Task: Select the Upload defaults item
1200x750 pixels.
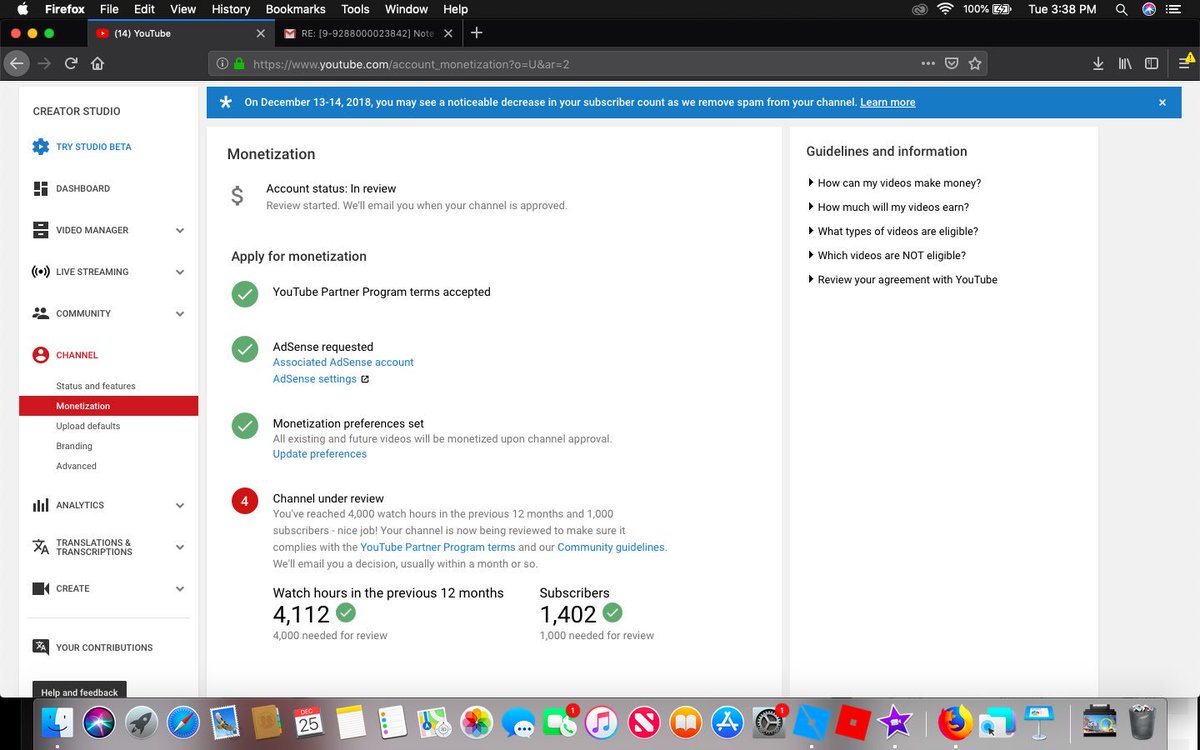Action: 88,426
